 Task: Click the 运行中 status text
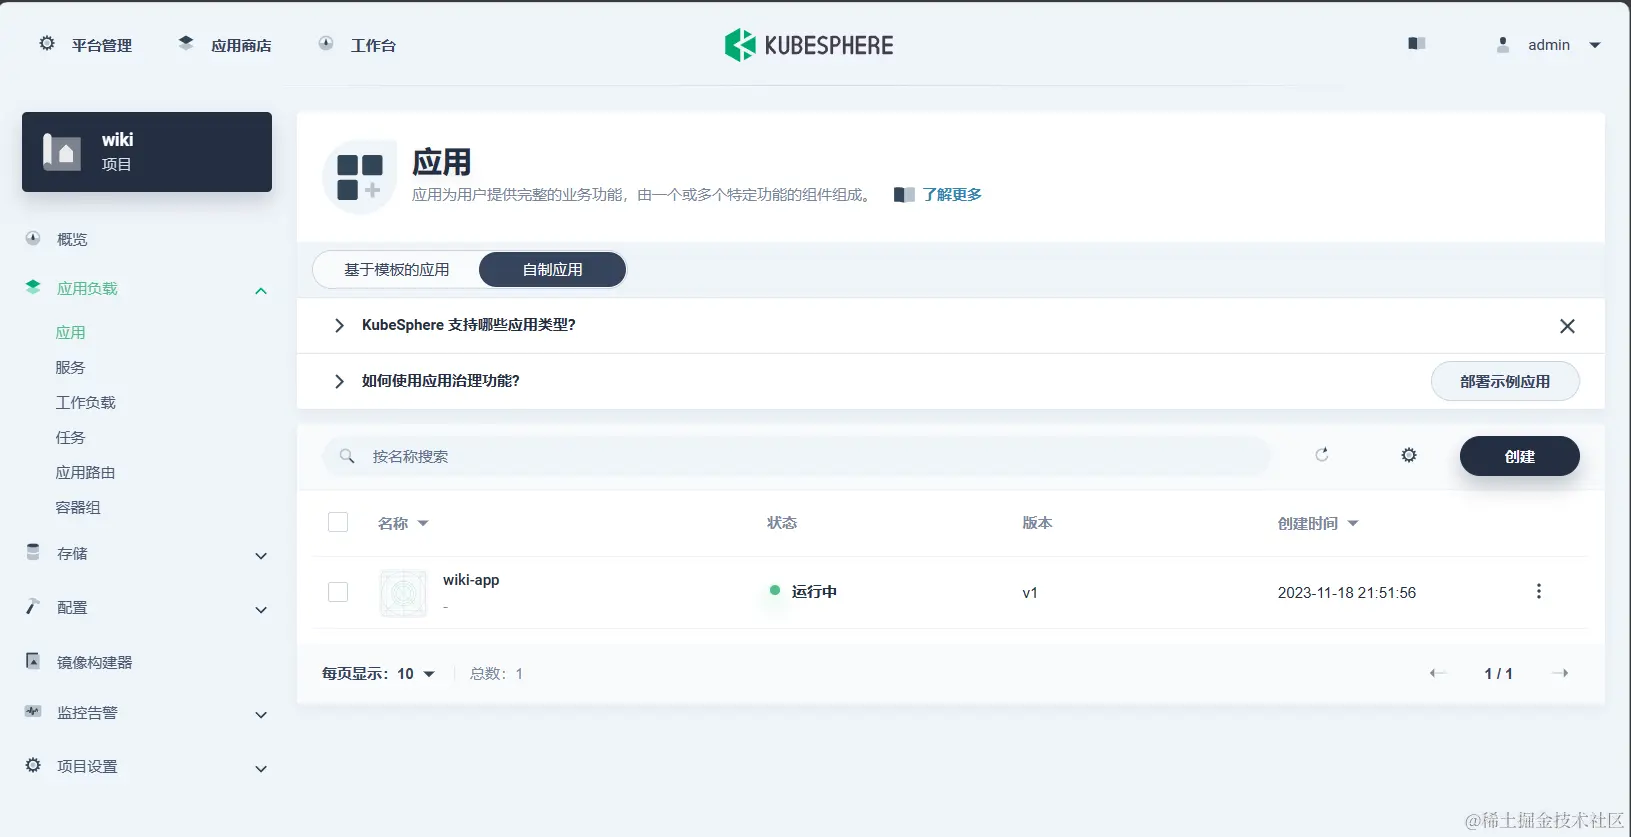click(x=814, y=591)
